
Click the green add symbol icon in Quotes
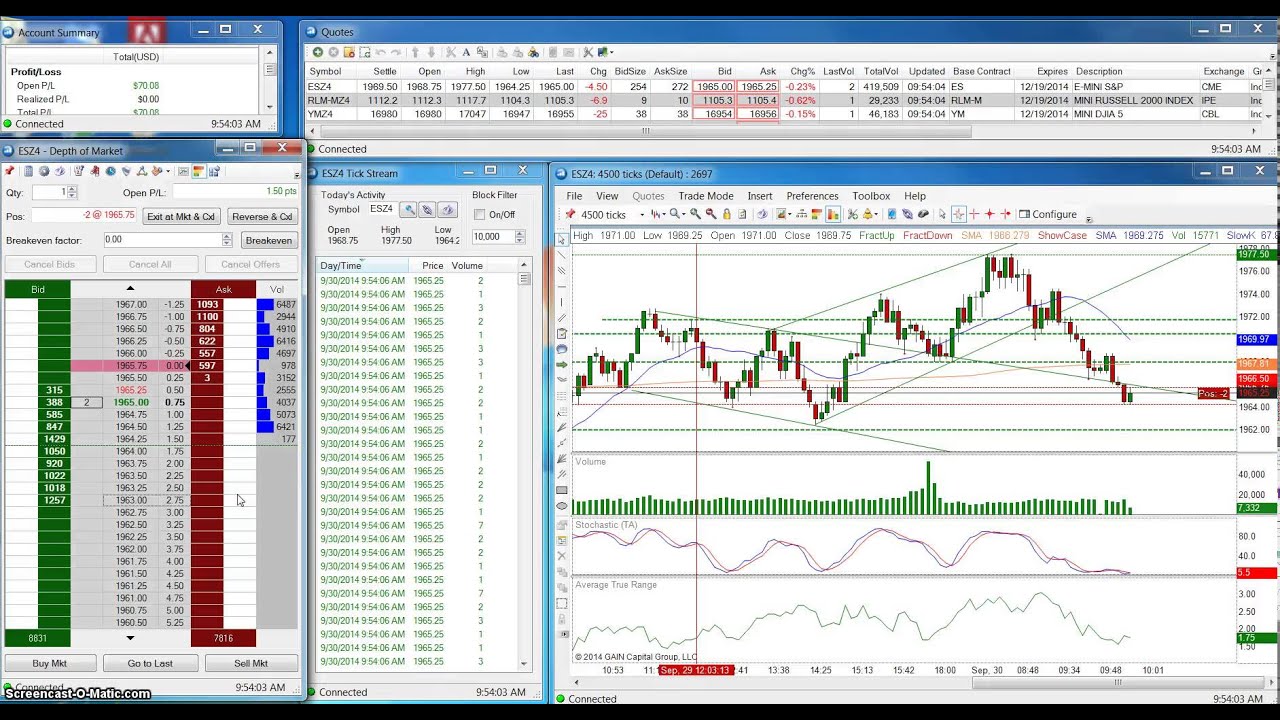(318, 52)
